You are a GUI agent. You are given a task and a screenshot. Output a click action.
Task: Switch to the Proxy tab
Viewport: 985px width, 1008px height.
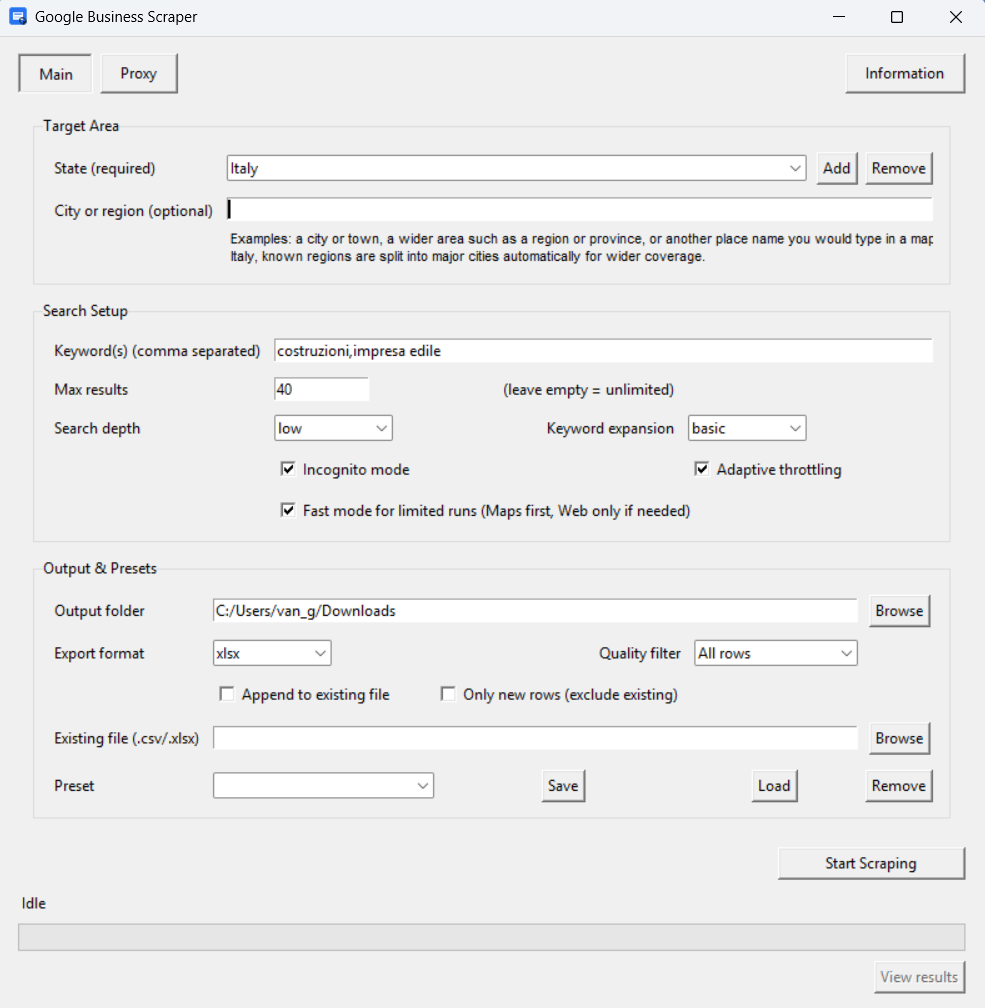[139, 74]
